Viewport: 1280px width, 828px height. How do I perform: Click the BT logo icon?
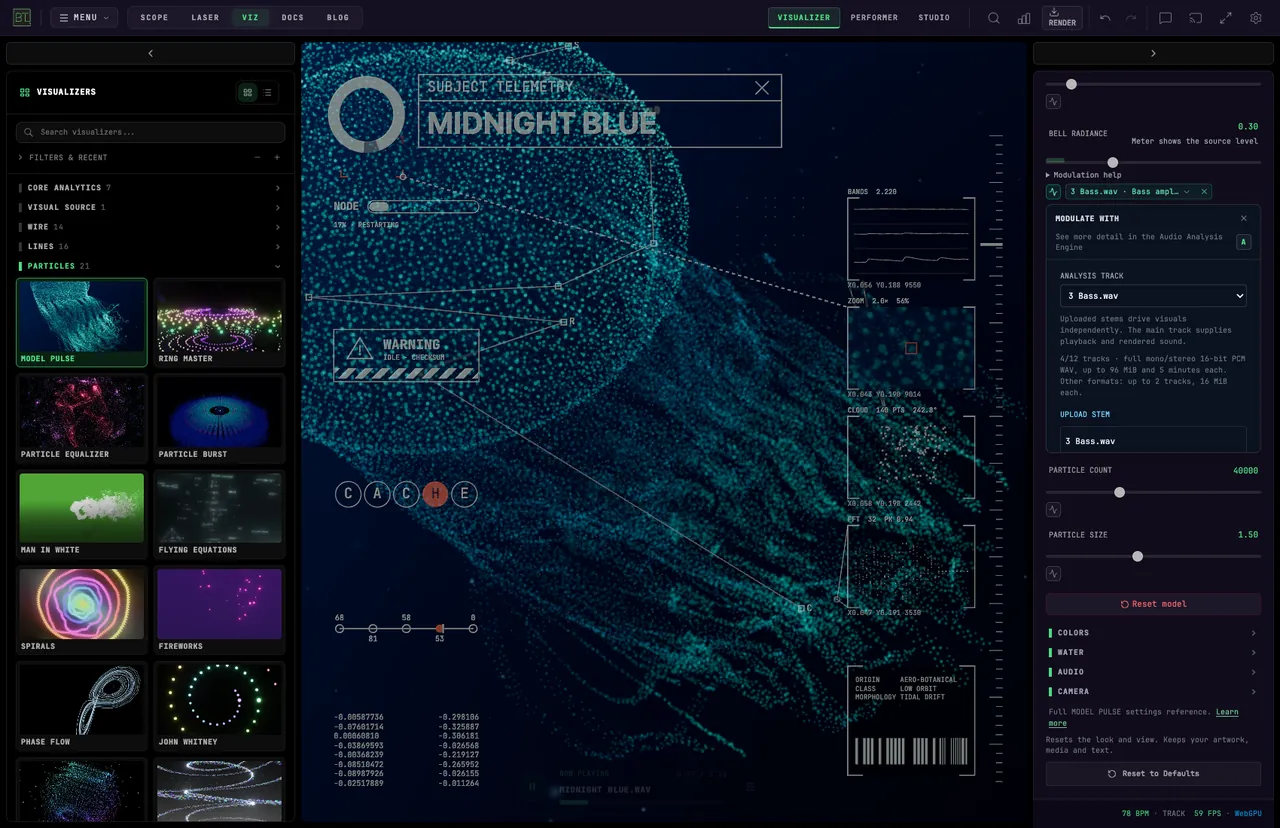click(x=21, y=17)
